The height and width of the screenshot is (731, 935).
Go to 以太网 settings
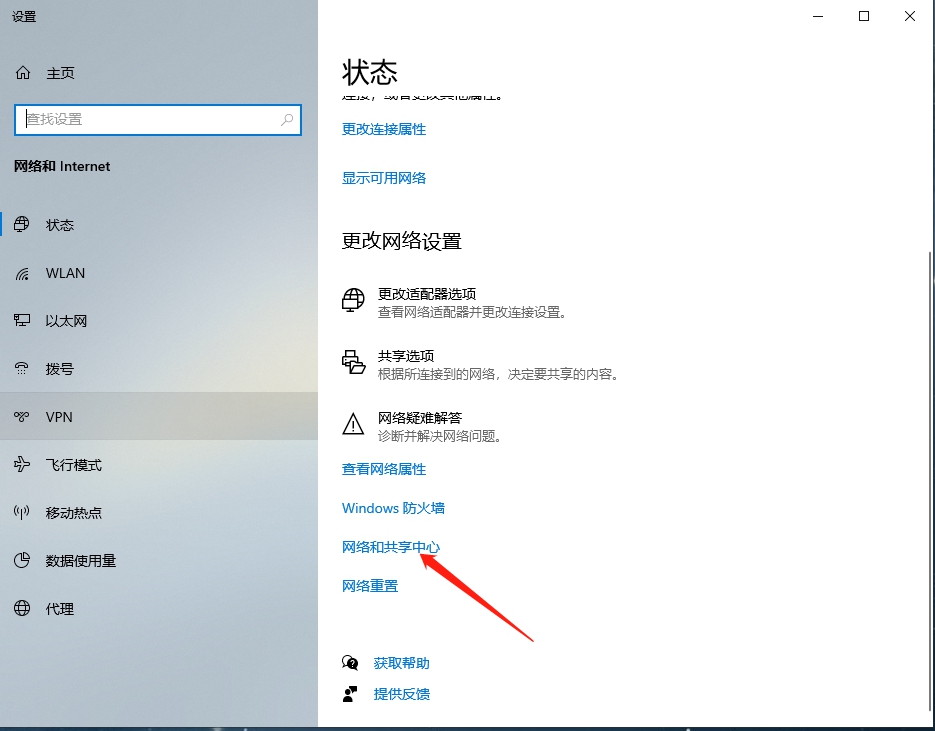tap(159, 321)
